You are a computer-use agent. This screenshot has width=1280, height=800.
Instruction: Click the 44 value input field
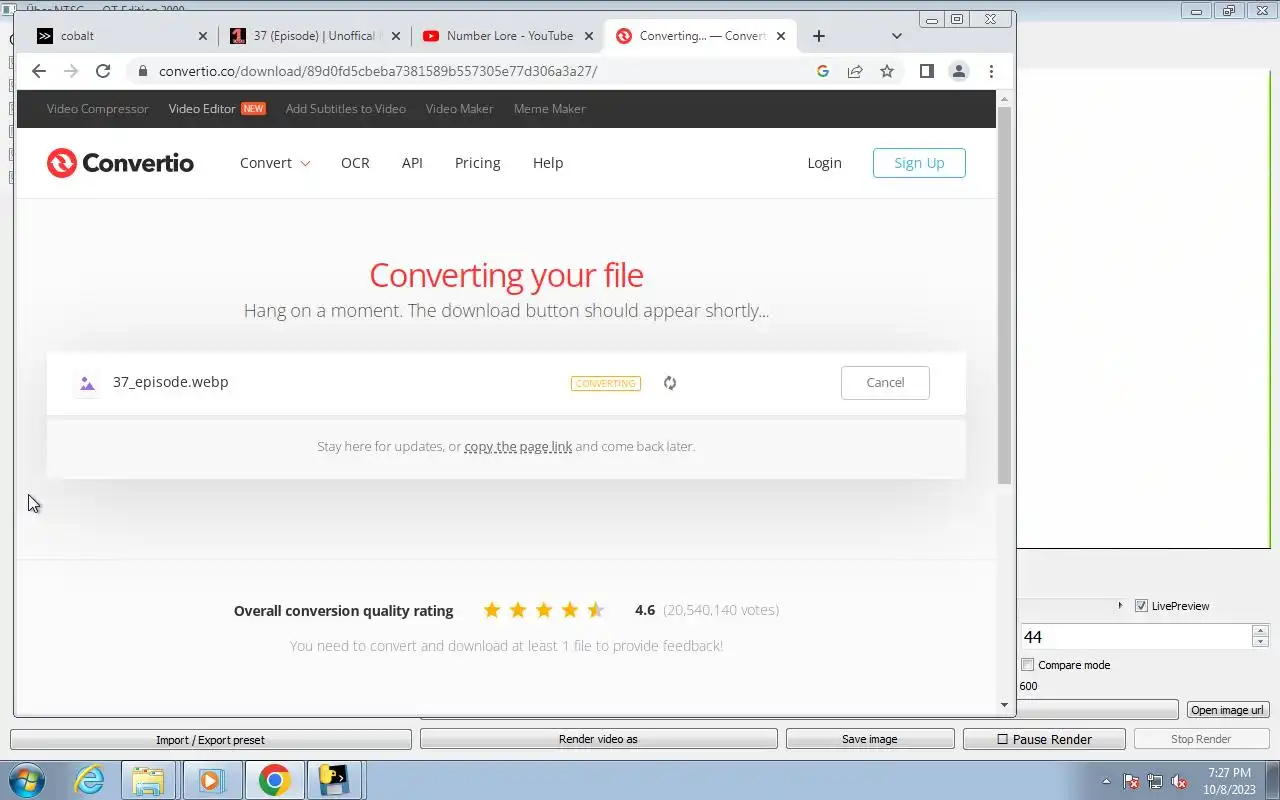pos(1135,637)
